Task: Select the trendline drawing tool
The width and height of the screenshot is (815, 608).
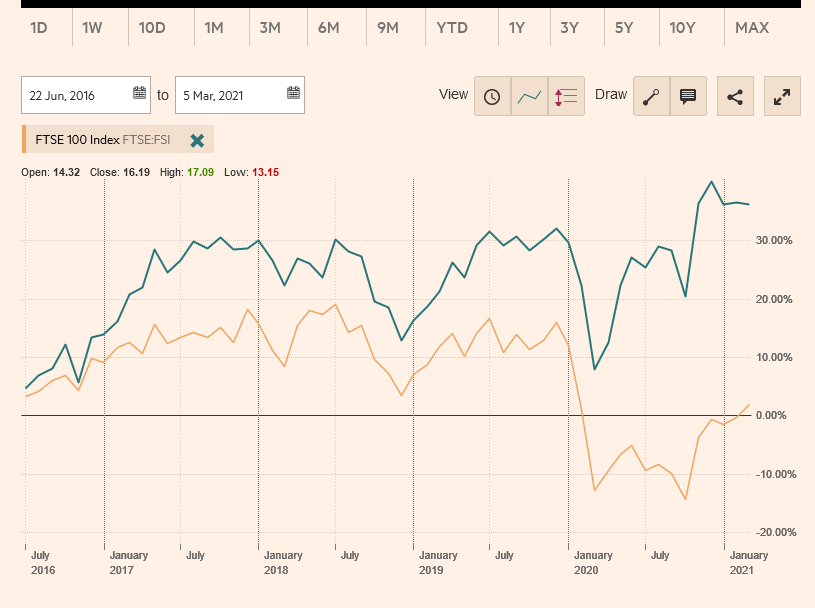Action: coord(651,95)
